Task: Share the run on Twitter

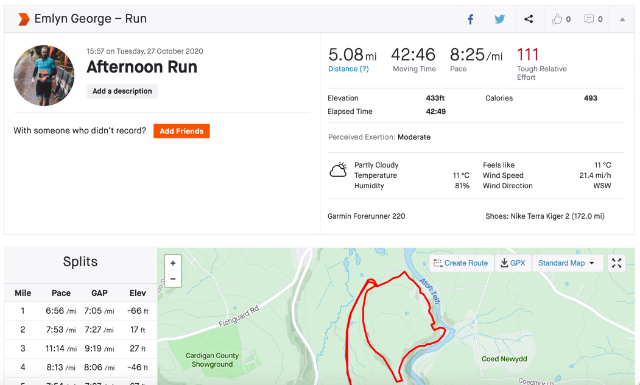Action: pyautogui.click(x=500, y=19)
